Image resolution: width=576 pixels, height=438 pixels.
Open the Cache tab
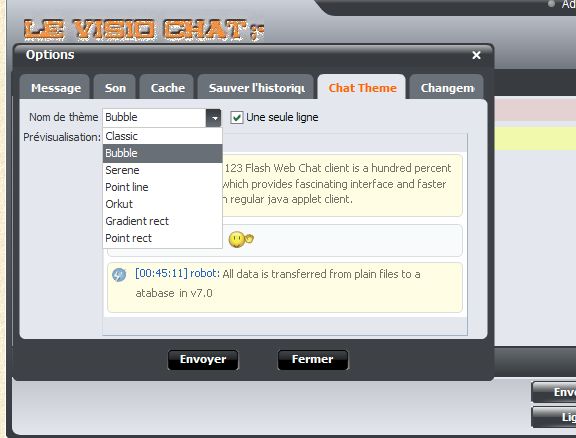coord(167,87)
